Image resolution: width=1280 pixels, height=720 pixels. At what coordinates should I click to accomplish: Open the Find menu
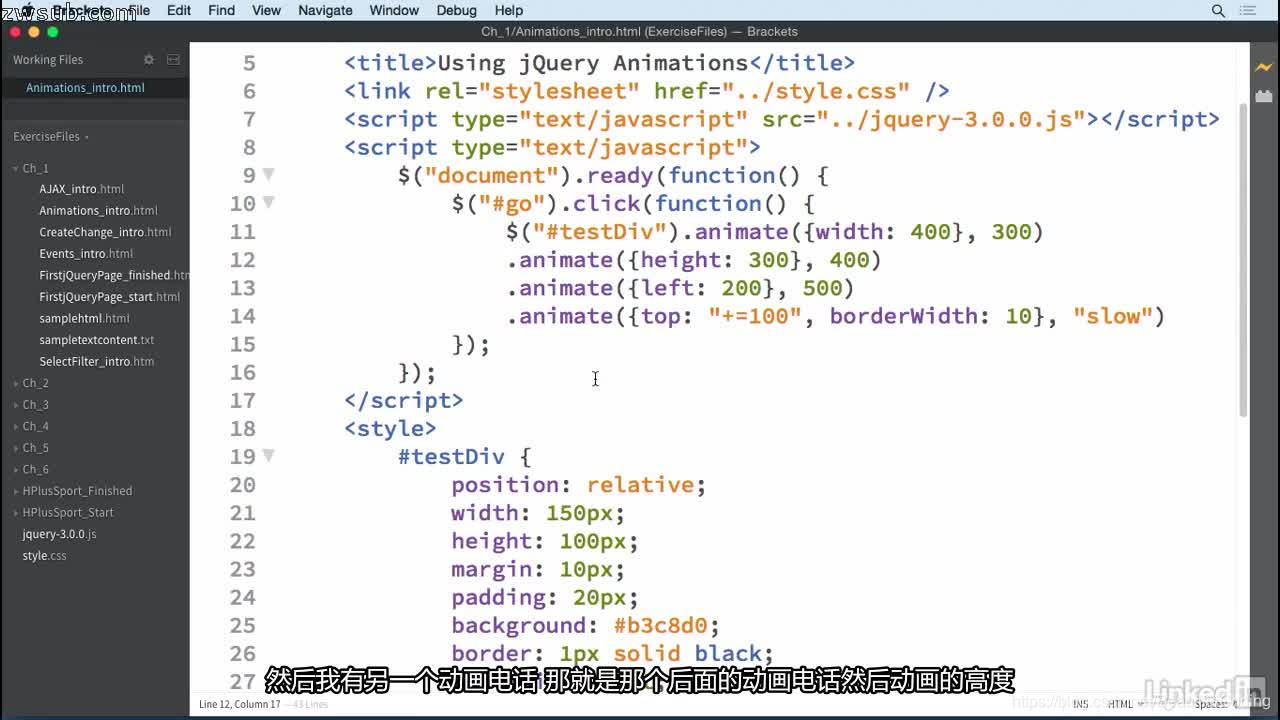[221, 10]
